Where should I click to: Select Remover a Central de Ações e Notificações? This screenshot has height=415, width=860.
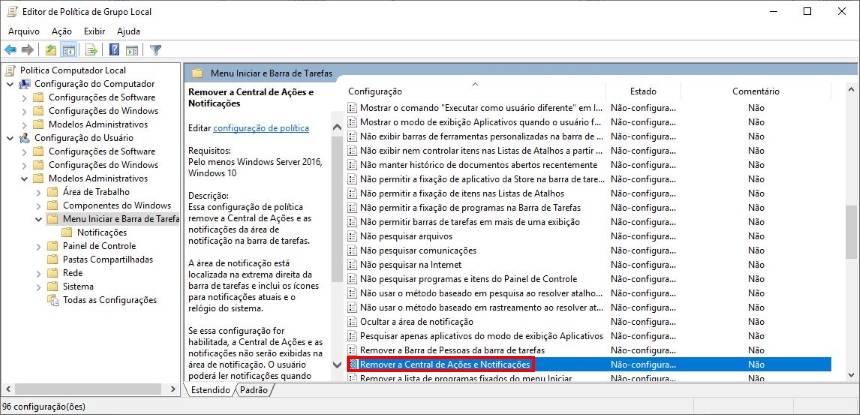tap(590, 364)
